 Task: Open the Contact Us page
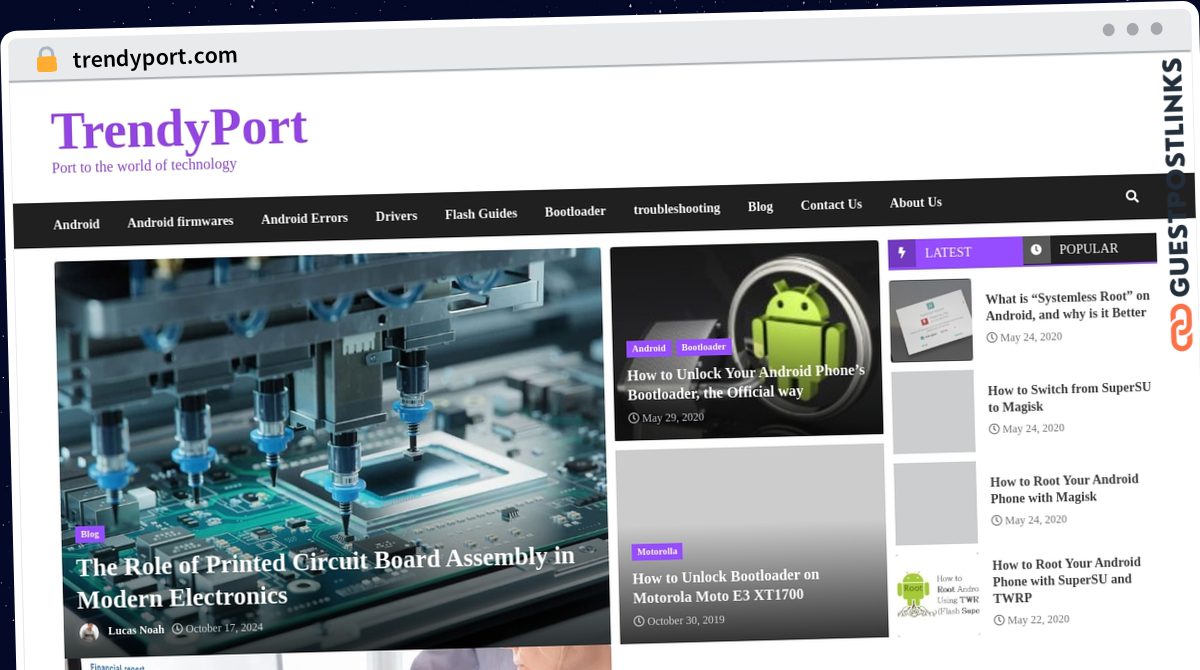pos(831,204)
